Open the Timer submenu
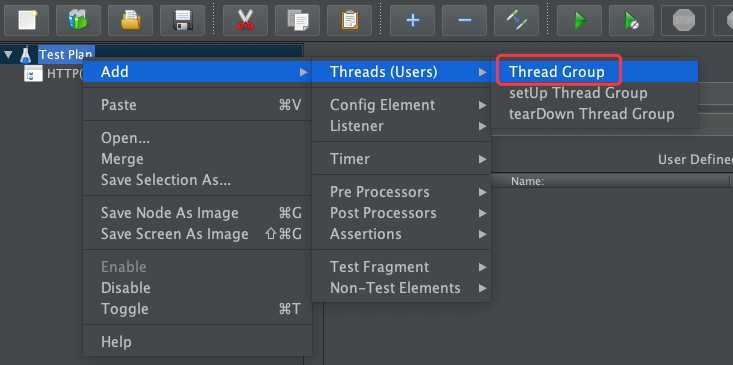The height and width of the screenshot is (365, 733). [401, 159]
